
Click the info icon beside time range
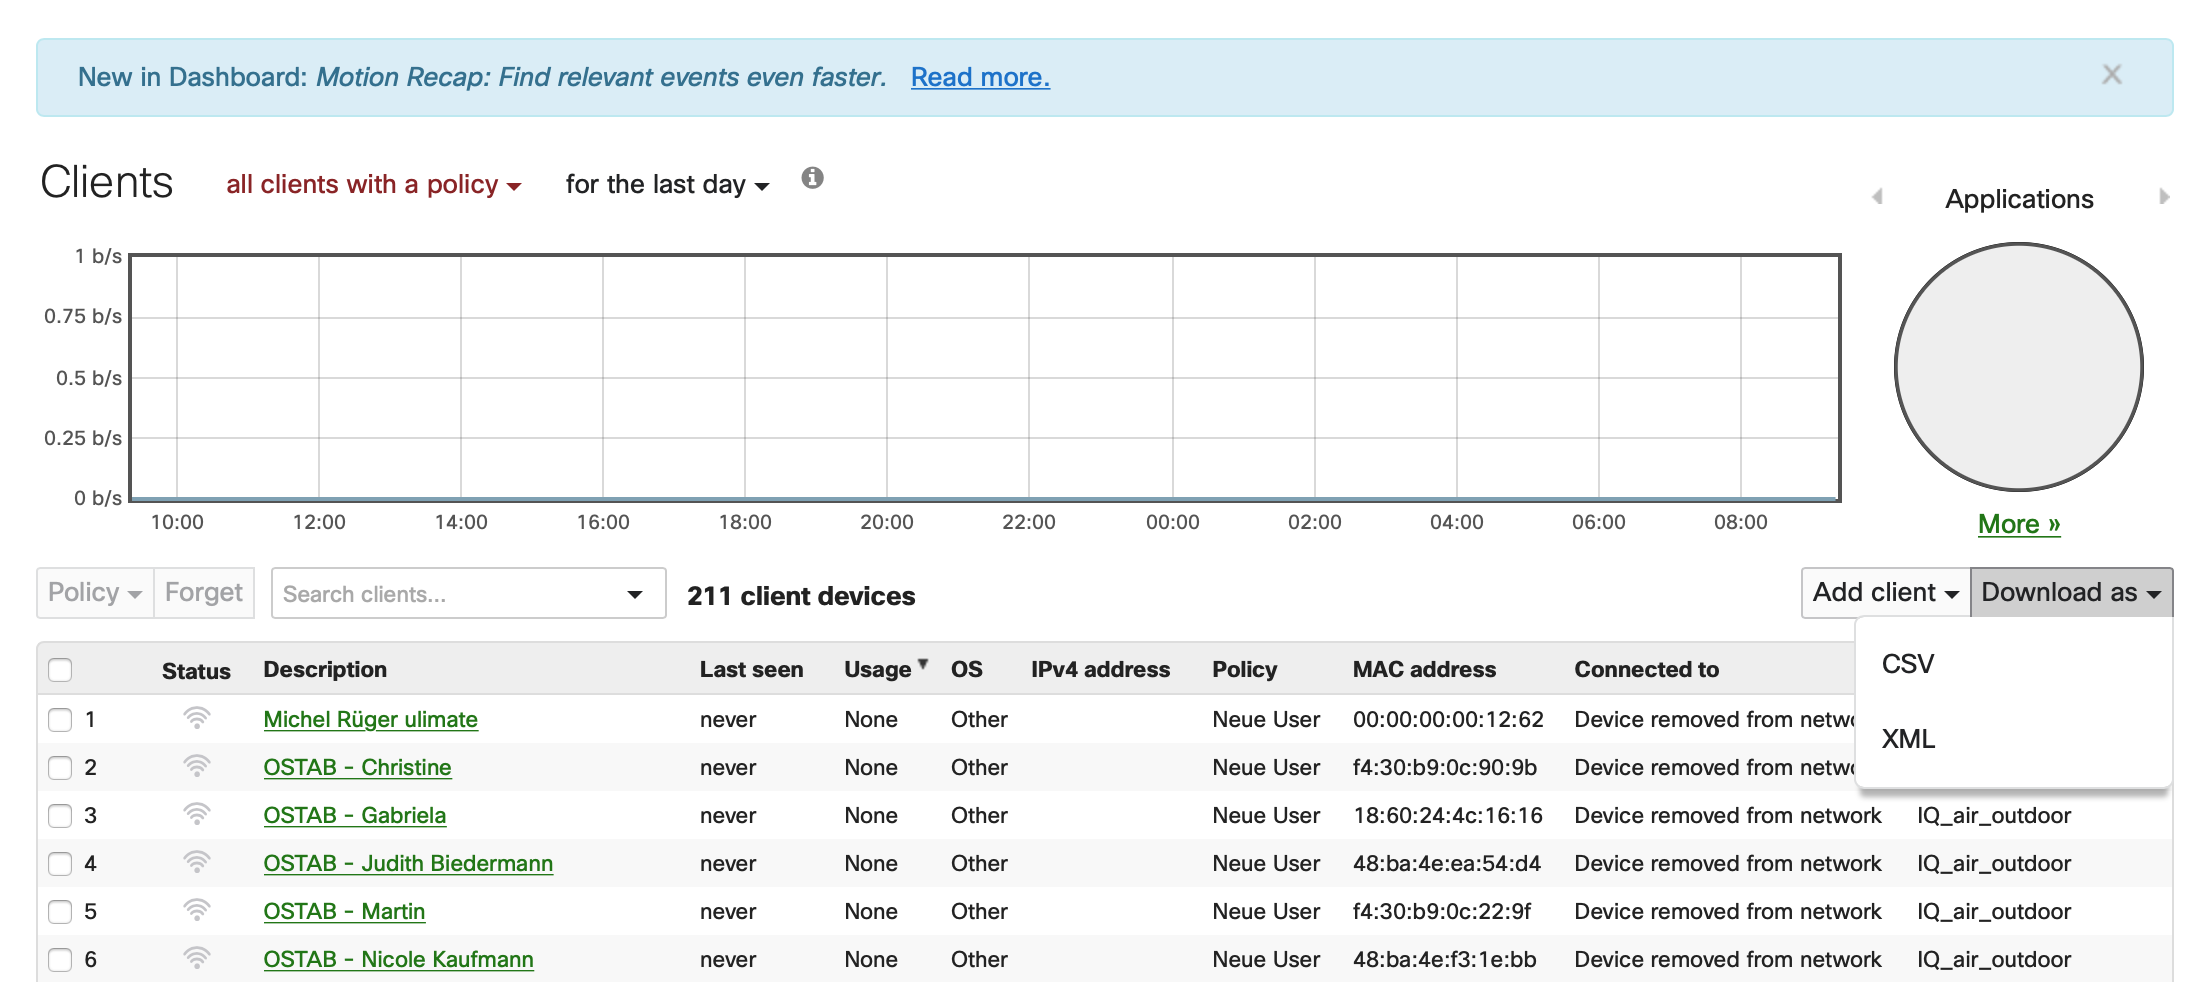tap(812, 178)
